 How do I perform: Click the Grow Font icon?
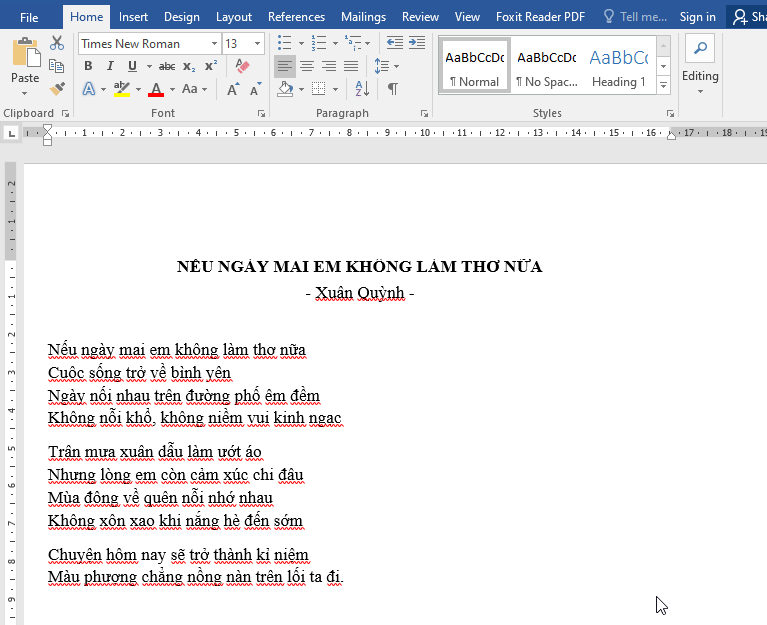[233, 89]
